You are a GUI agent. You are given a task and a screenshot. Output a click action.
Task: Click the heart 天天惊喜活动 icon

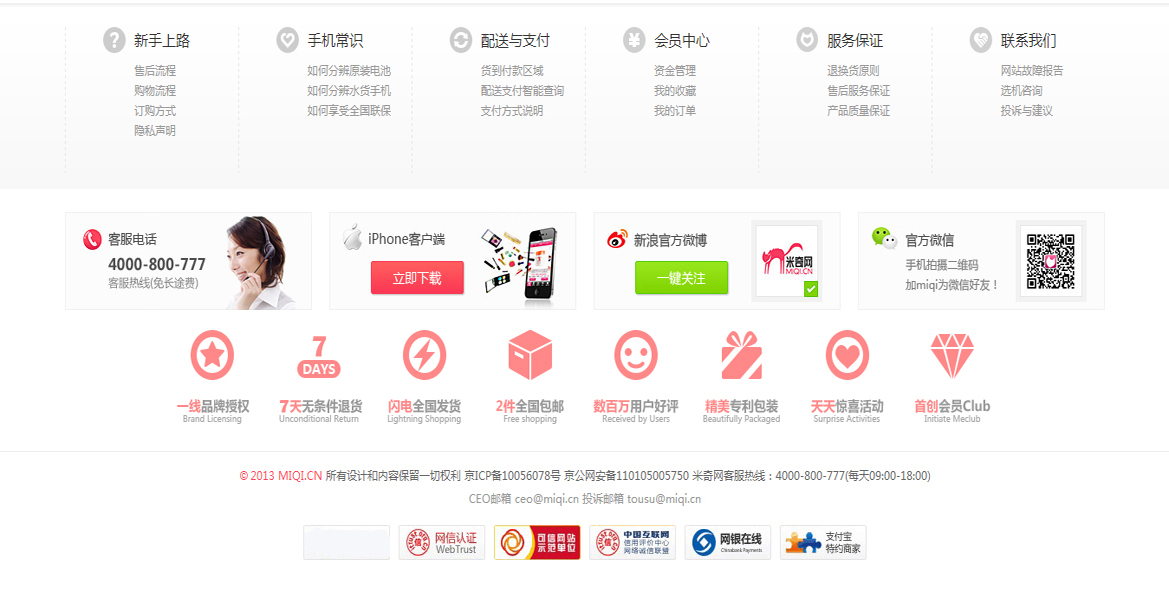click(848, 355)
